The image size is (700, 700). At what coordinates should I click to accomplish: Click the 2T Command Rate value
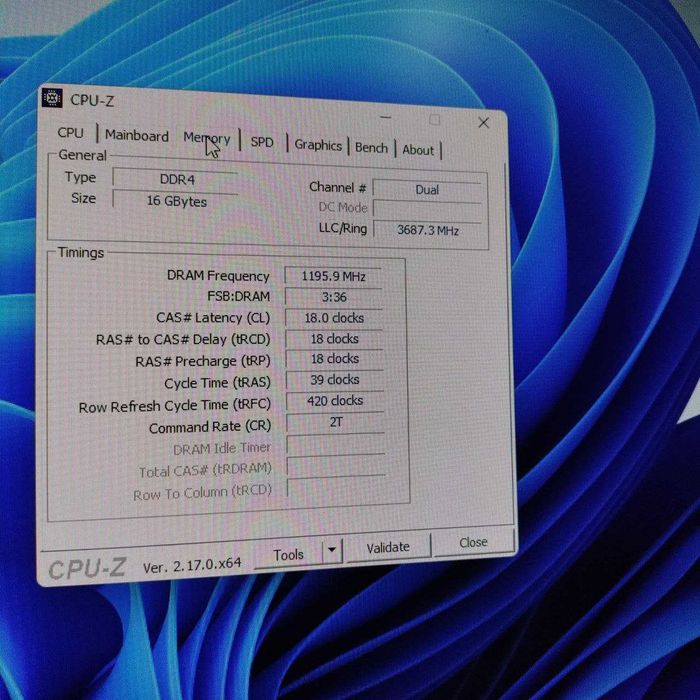[335, 422]
